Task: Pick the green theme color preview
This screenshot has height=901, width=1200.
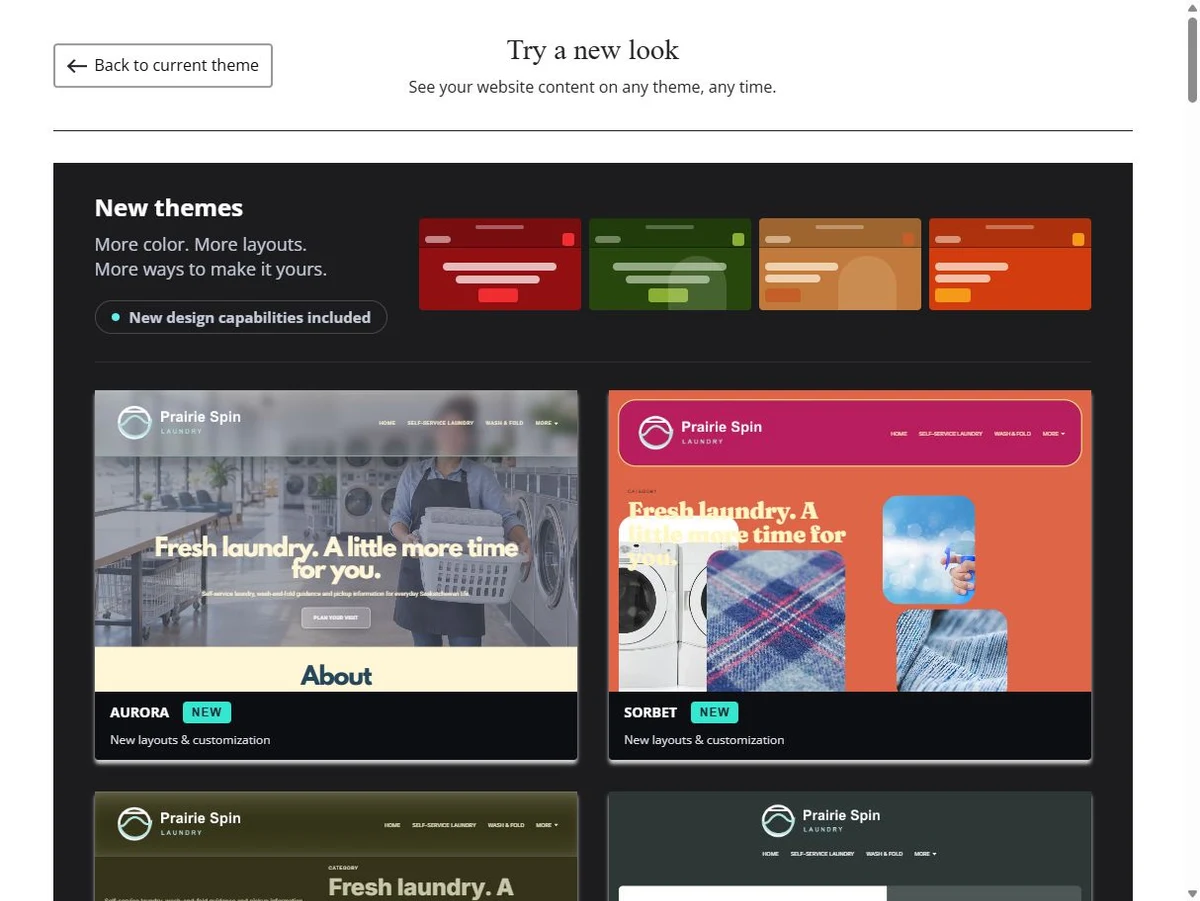Action: (x=670, y=264)
